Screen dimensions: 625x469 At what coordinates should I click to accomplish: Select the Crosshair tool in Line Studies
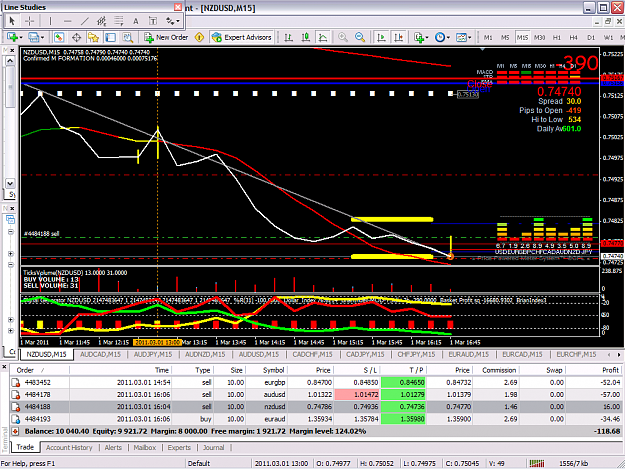(x=29, y=21)
